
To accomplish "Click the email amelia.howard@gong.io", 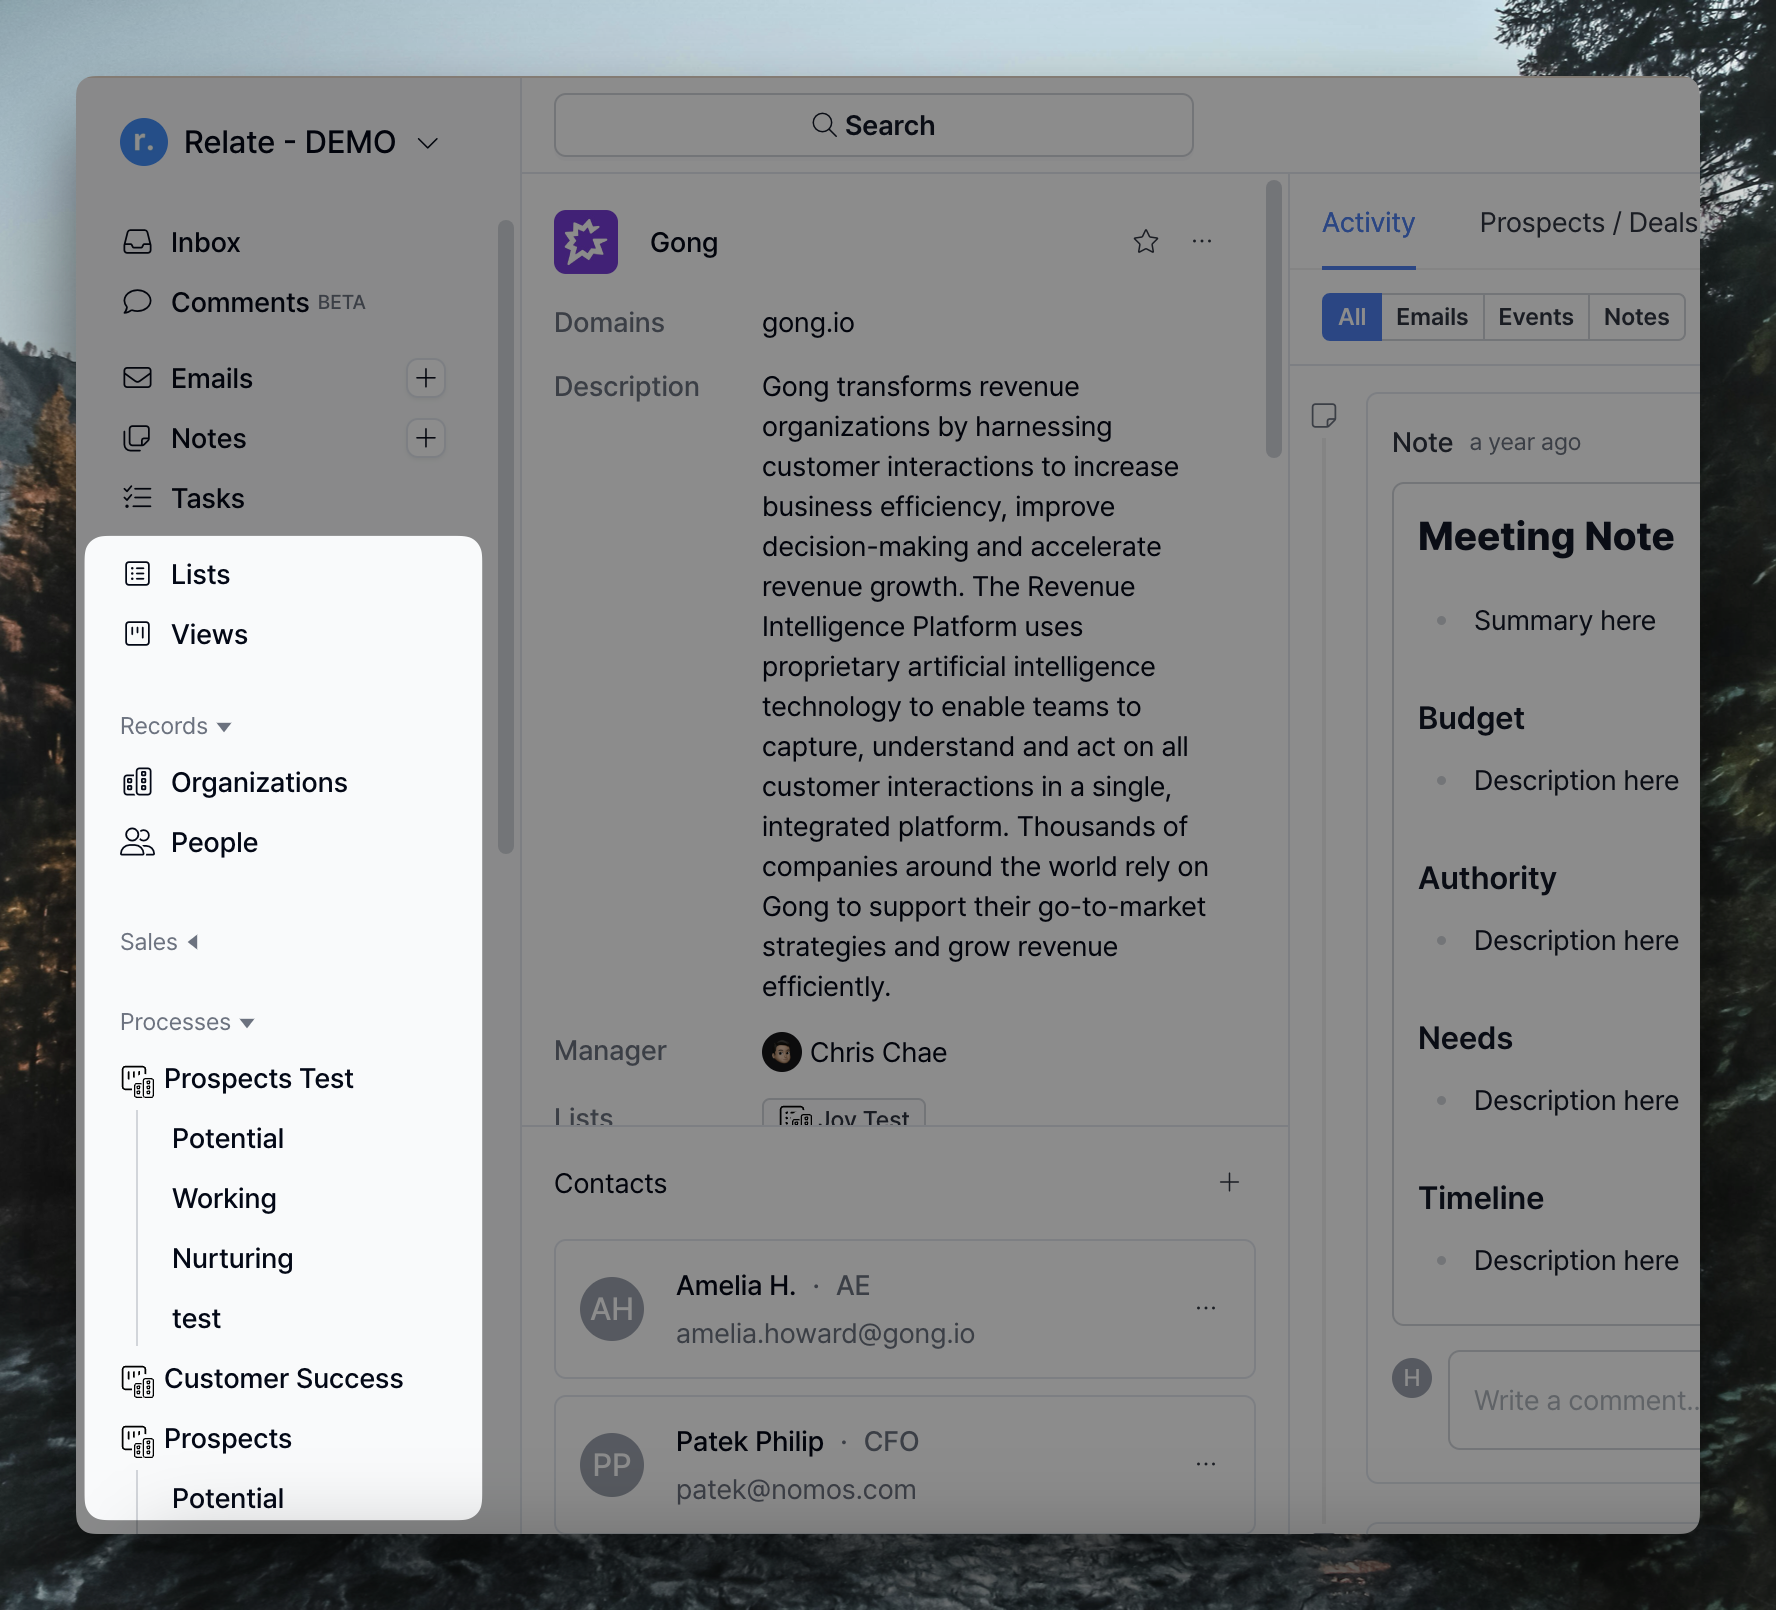I will tap(825, 1333).
